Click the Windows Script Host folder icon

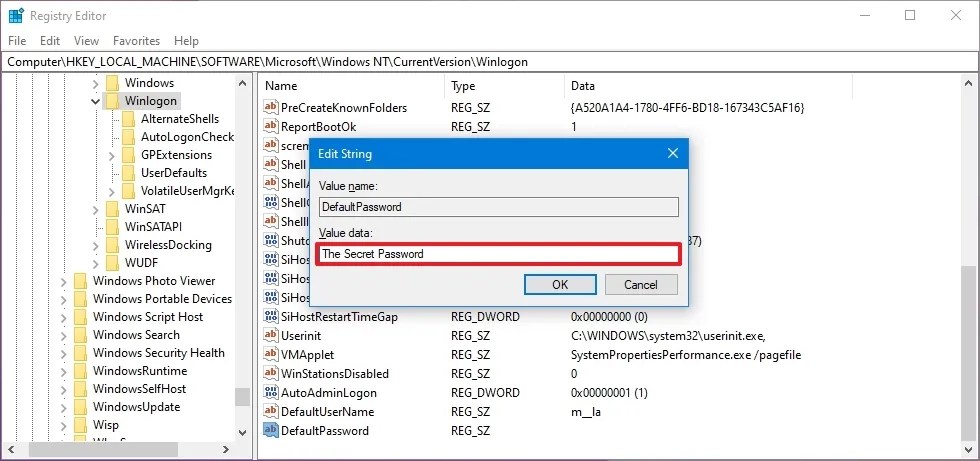[80, 317]
